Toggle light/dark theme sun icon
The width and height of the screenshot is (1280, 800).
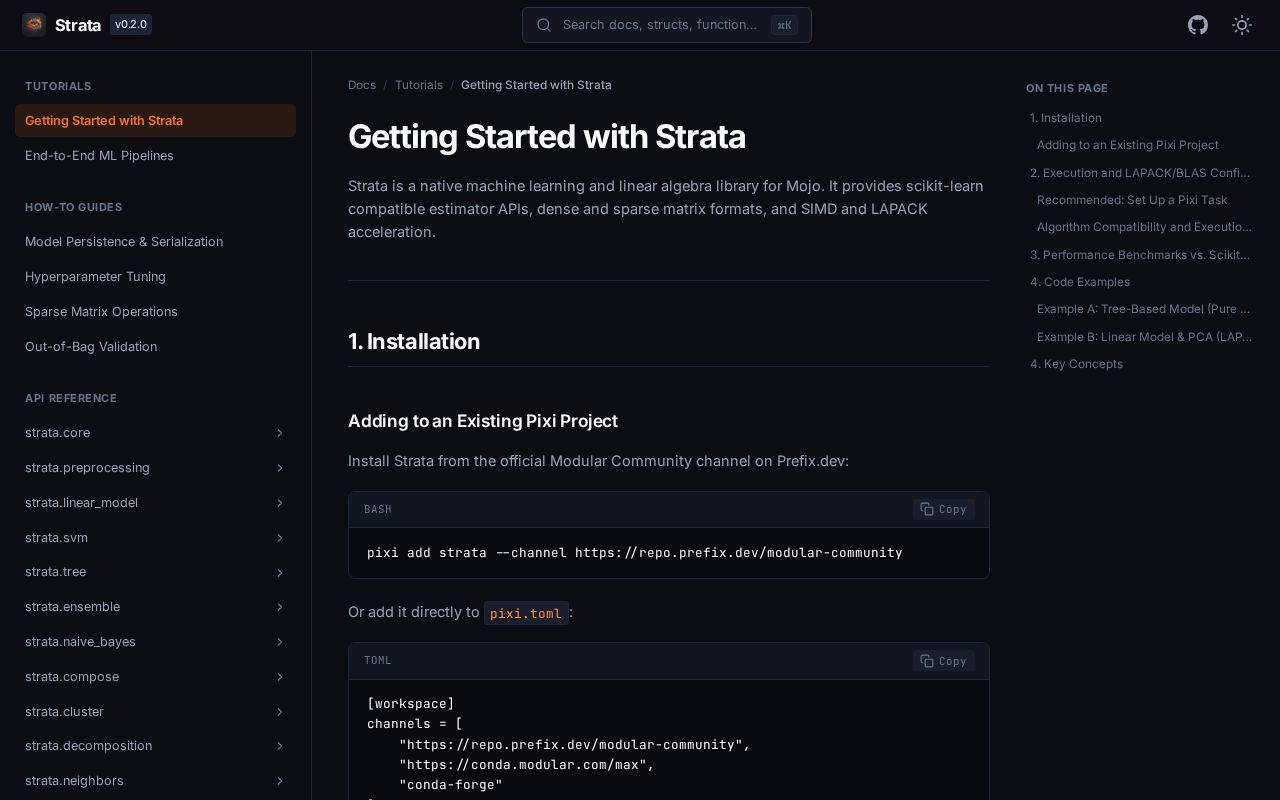(x=1242, y=25)
